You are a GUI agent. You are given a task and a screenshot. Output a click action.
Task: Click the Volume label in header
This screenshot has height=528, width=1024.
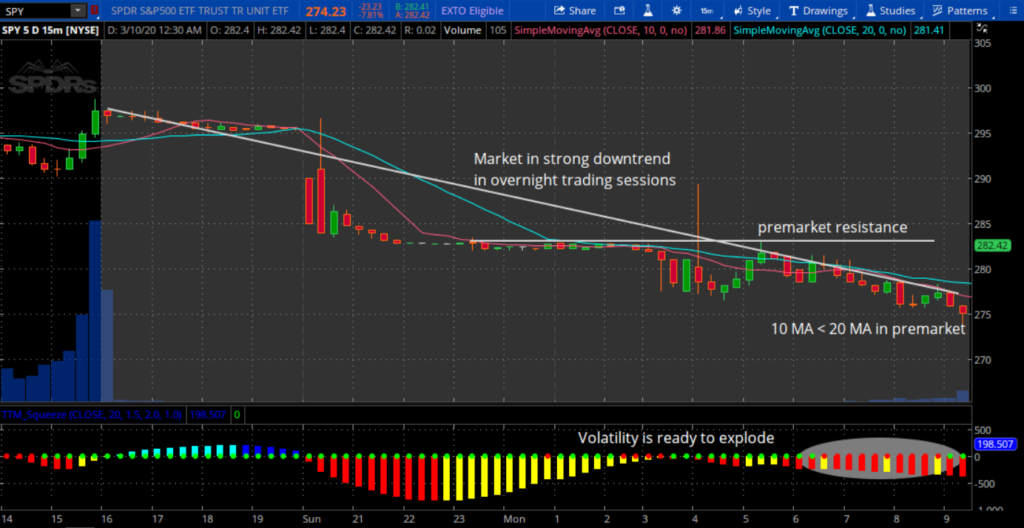click(463, 30)
